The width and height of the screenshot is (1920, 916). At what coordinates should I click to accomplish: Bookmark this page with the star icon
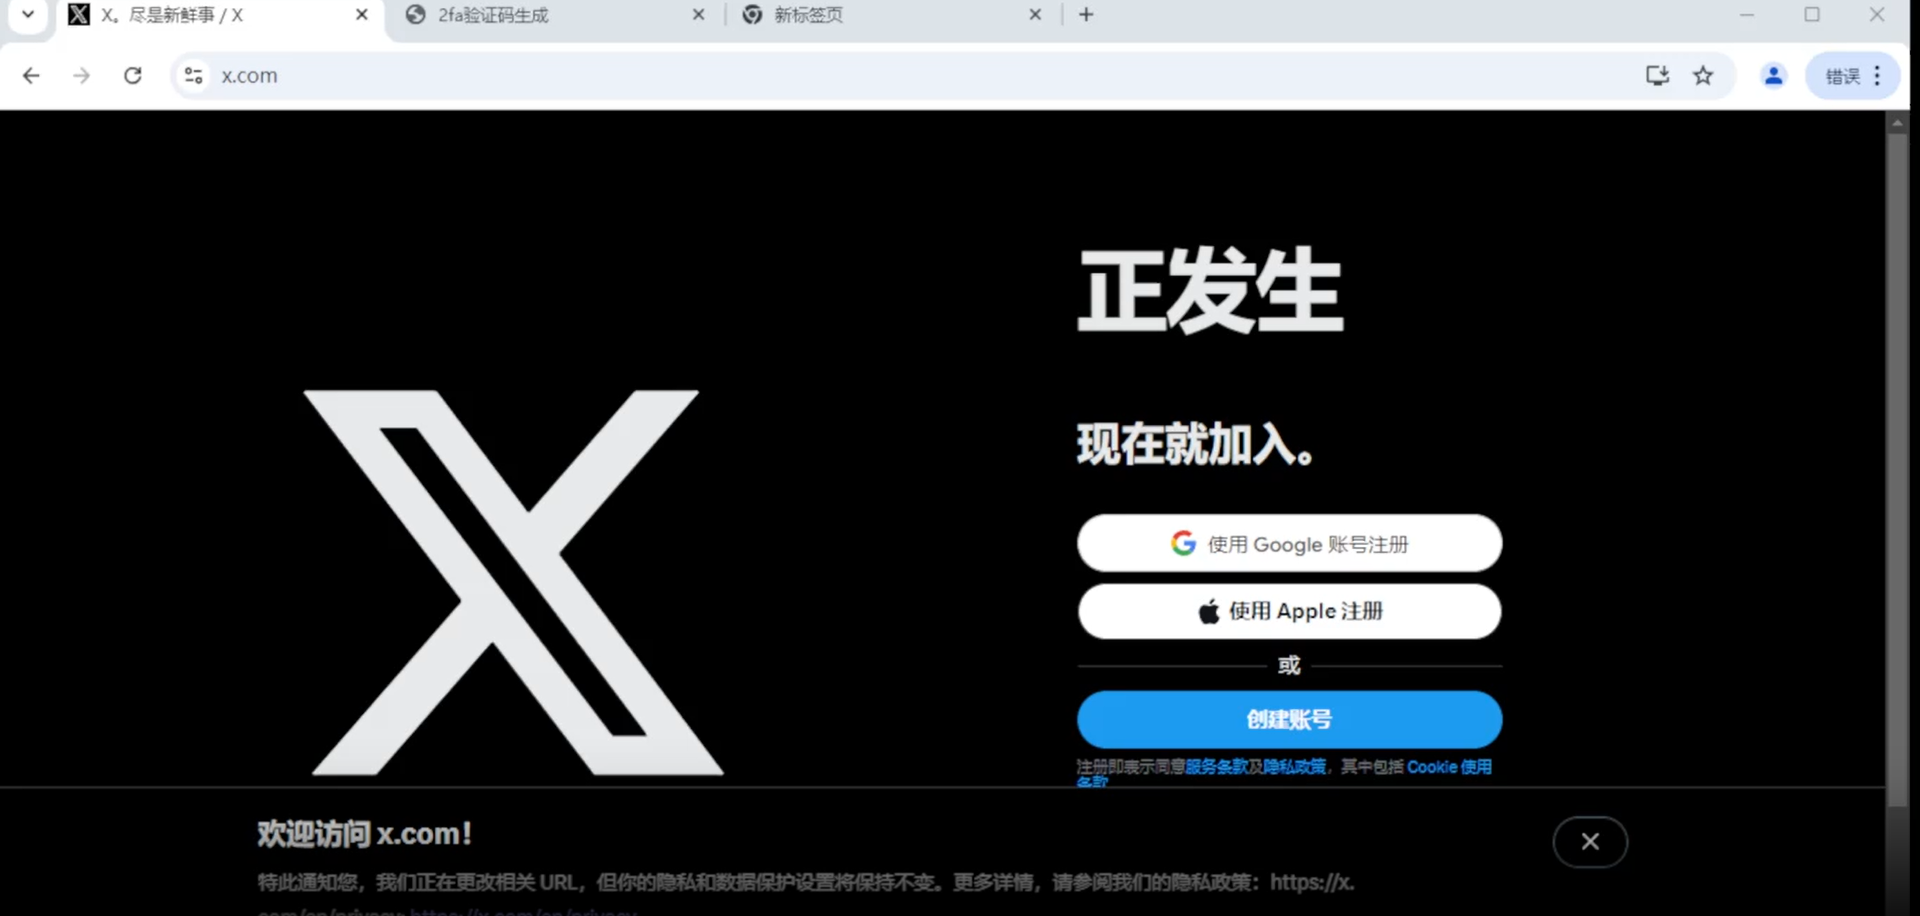point(1703,76)
